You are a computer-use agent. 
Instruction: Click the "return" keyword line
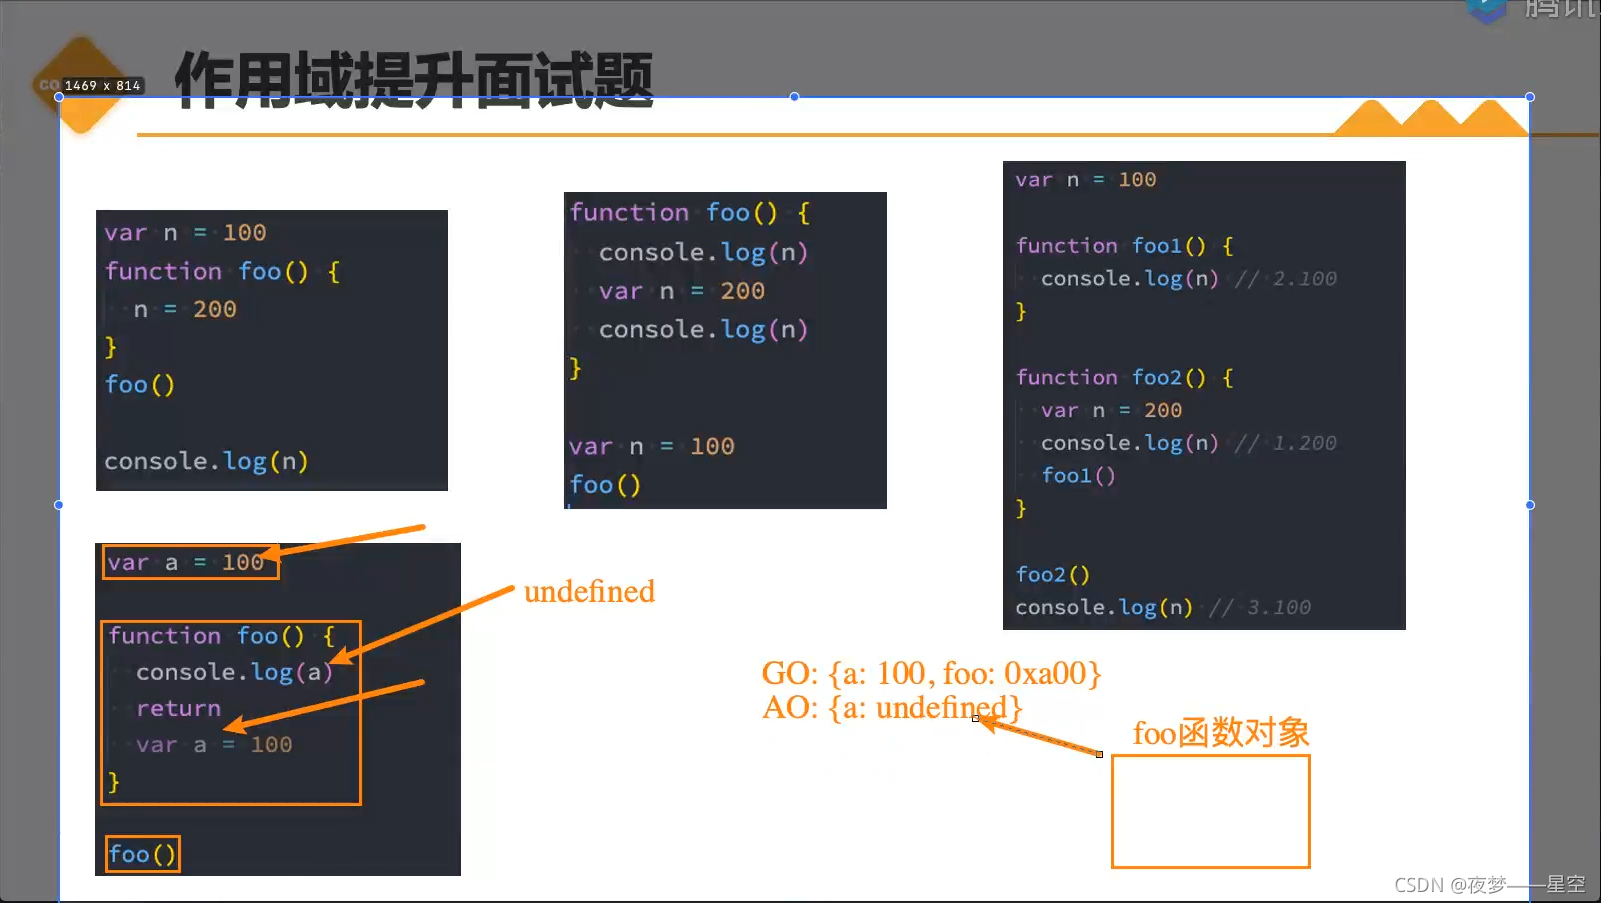point(178,709)
